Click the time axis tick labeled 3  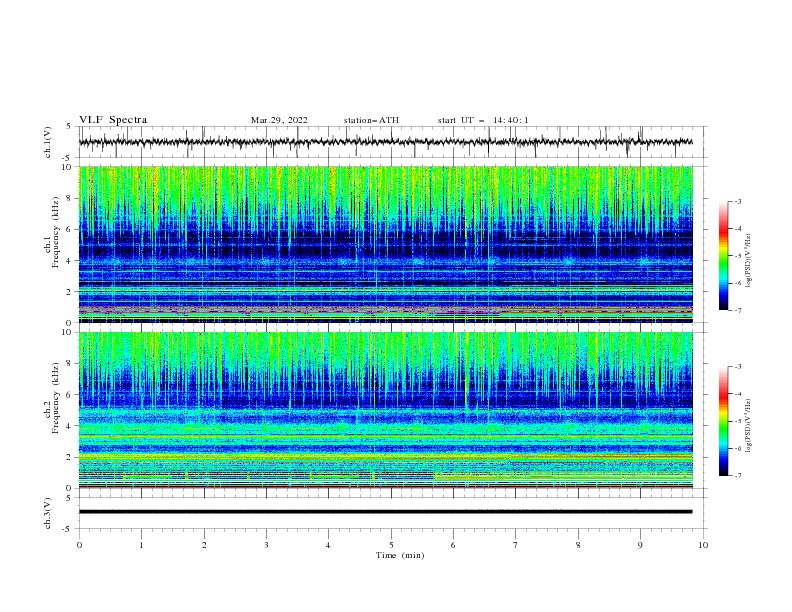pos(266,545)
